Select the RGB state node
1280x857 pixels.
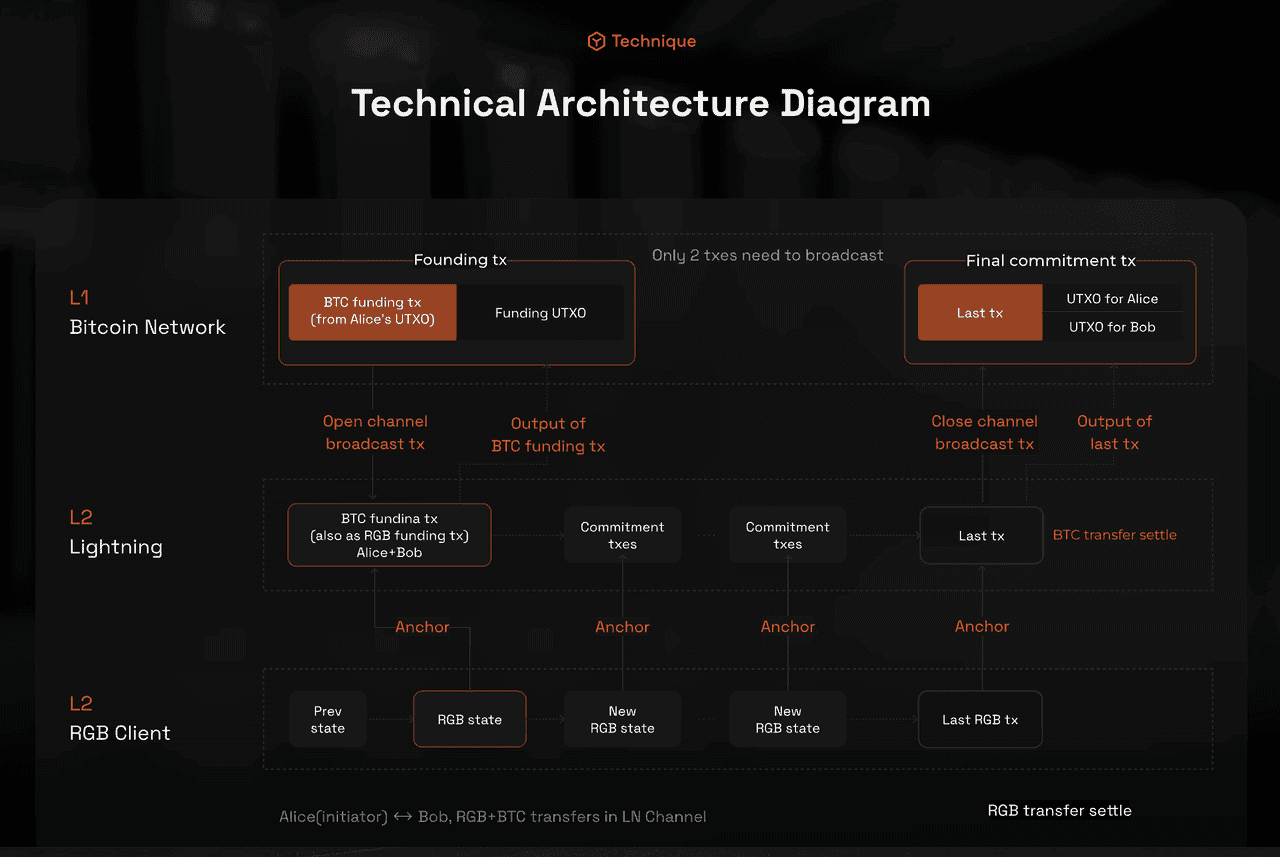point(469,718)
